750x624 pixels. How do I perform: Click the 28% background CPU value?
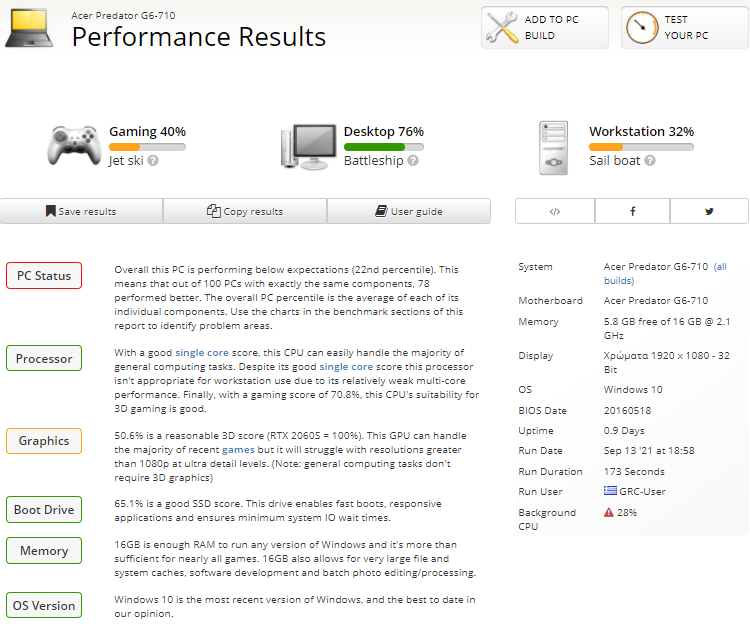pyautogui.click(x=627, y=513)
